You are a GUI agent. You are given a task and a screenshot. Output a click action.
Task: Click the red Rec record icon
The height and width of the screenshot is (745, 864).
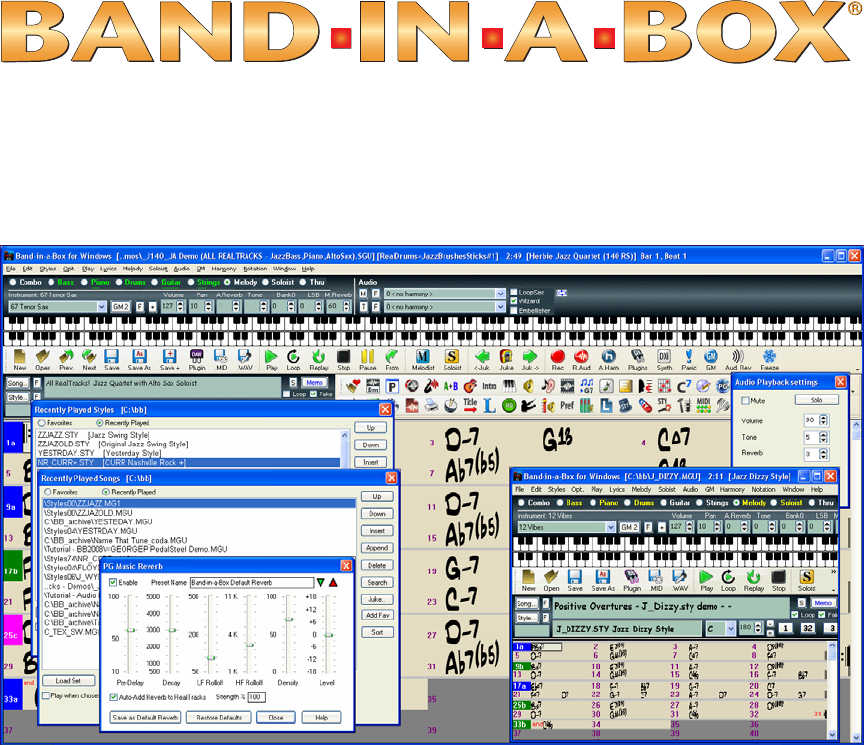tap(558, 359)
